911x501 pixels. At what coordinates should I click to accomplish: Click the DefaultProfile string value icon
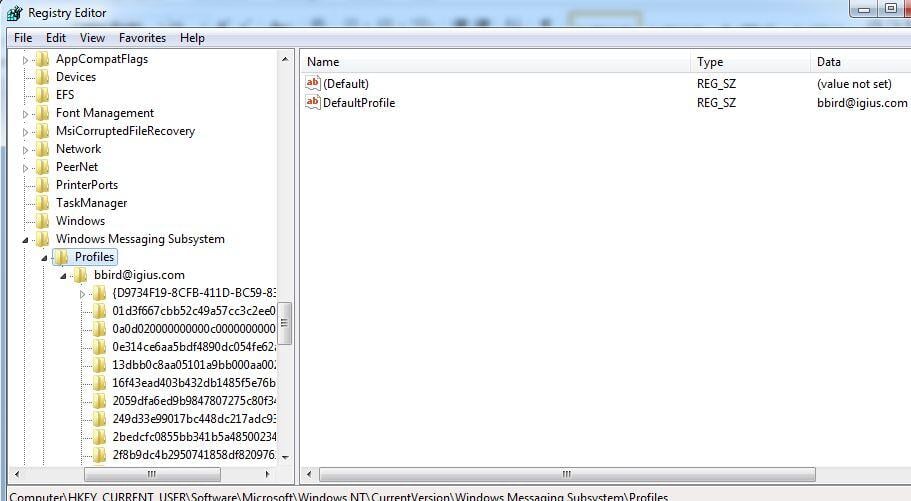tap(313, 102)
